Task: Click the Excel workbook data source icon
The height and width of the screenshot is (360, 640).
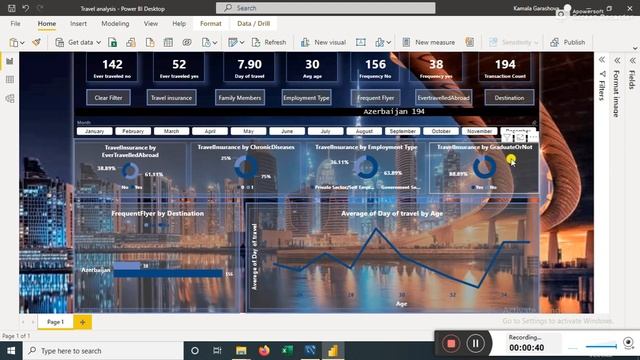Action: tap(112, 42)
